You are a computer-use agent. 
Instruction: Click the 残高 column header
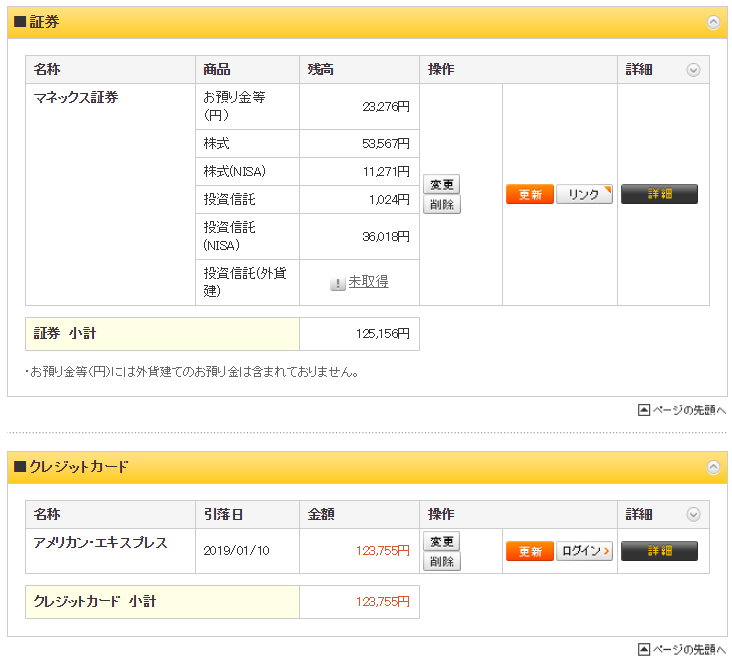pos(359,70)
